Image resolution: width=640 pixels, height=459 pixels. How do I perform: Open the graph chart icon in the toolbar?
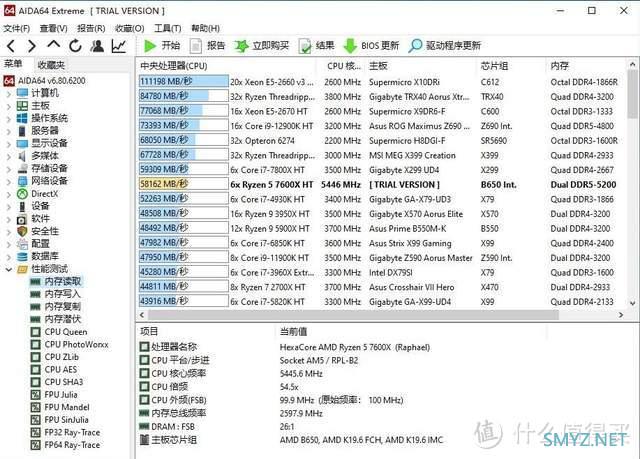point(119,46)
